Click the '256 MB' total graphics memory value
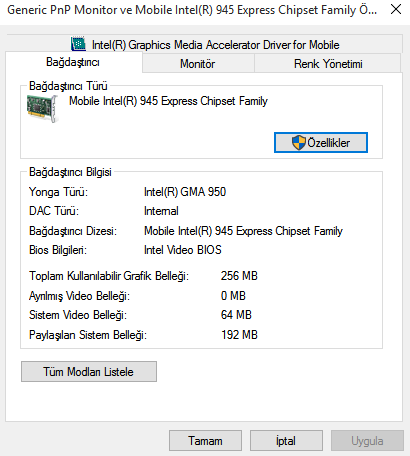The image size is (410, 456). click(239, 276)
